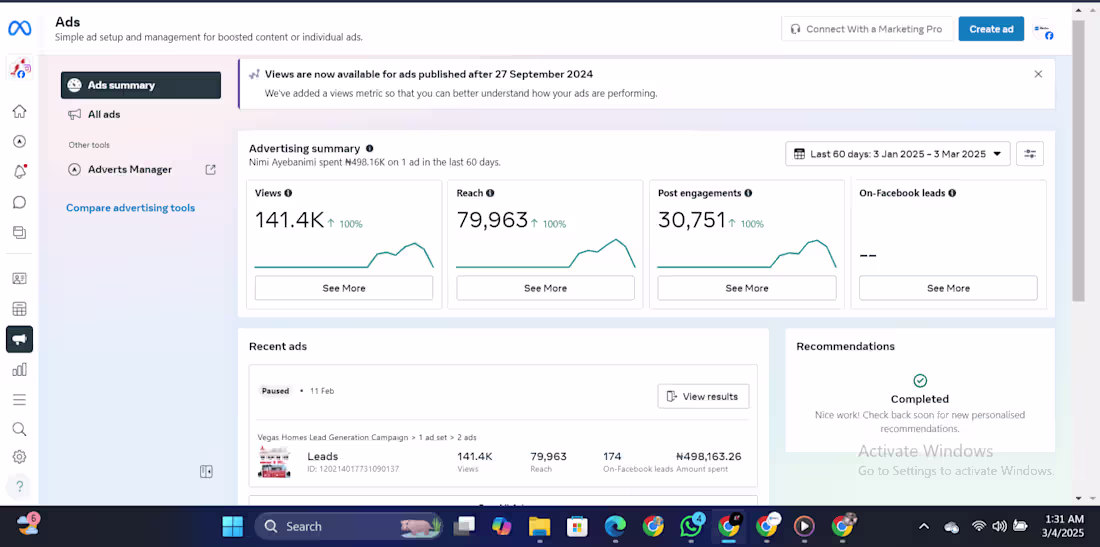Click the Create ad button
This screenshot has width=1100, height=547.
991,29
